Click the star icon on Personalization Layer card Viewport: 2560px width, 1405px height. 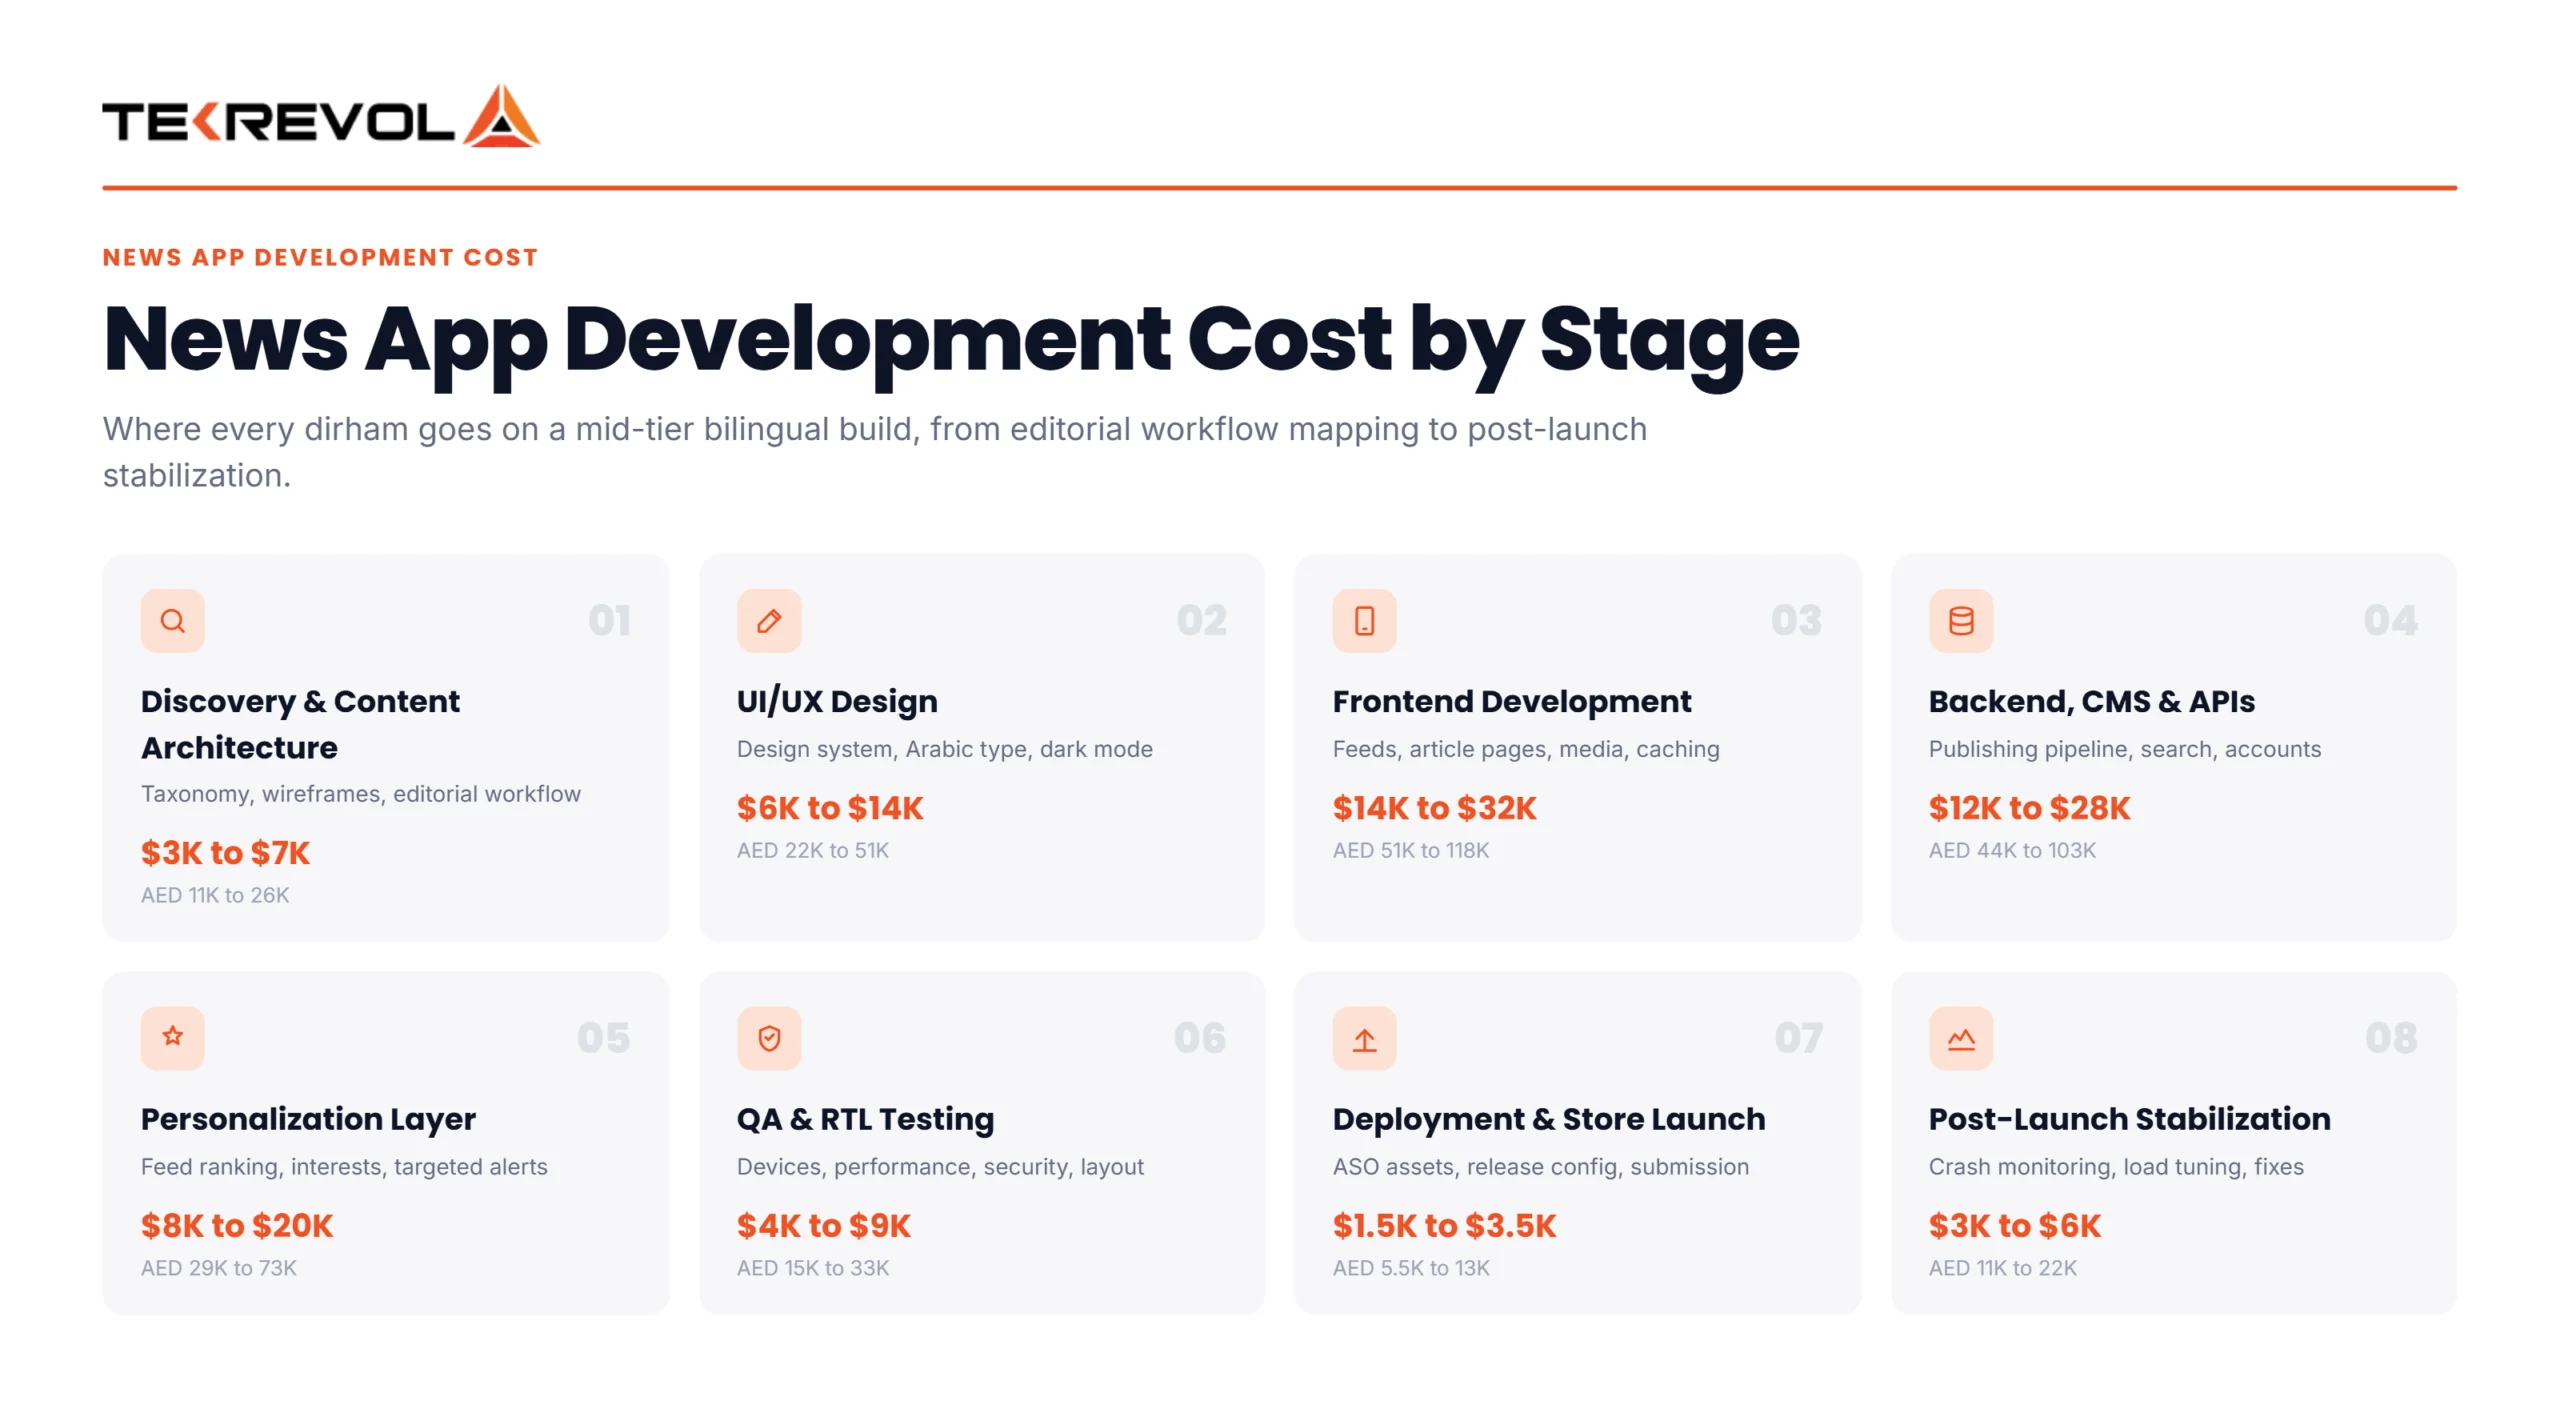[172, 1037]
